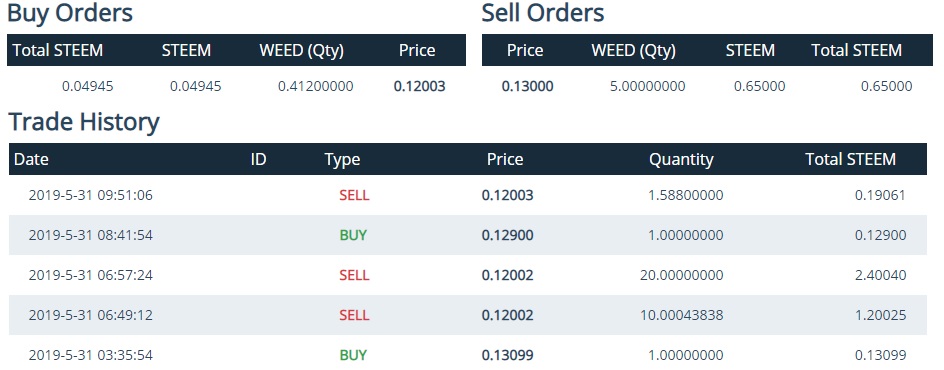Click the trade price 0.13099
The image size is (944, 370).
tap(508, 355)
